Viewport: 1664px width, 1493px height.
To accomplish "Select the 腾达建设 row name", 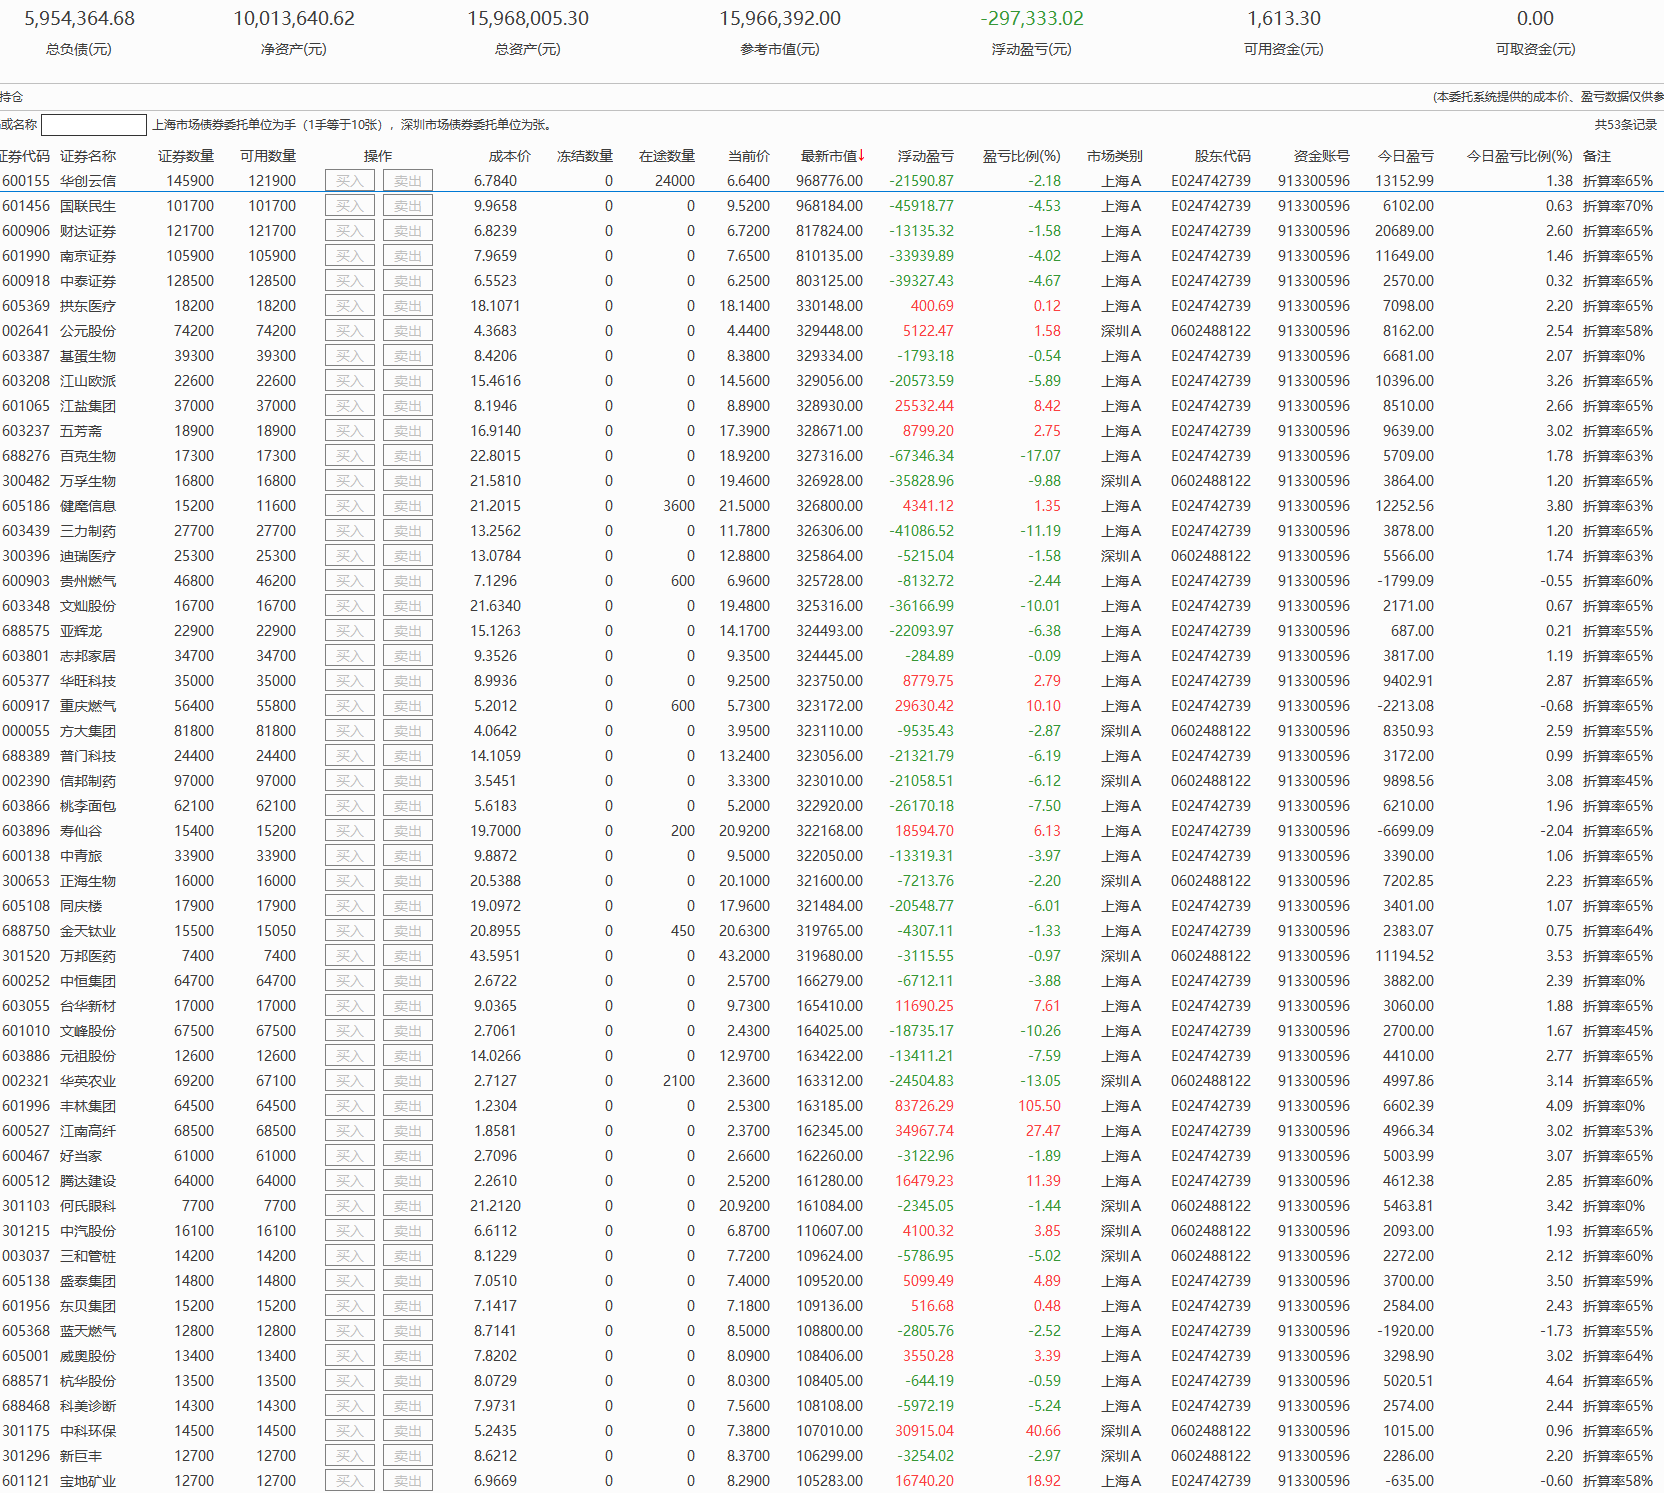I will point(88,1181).
